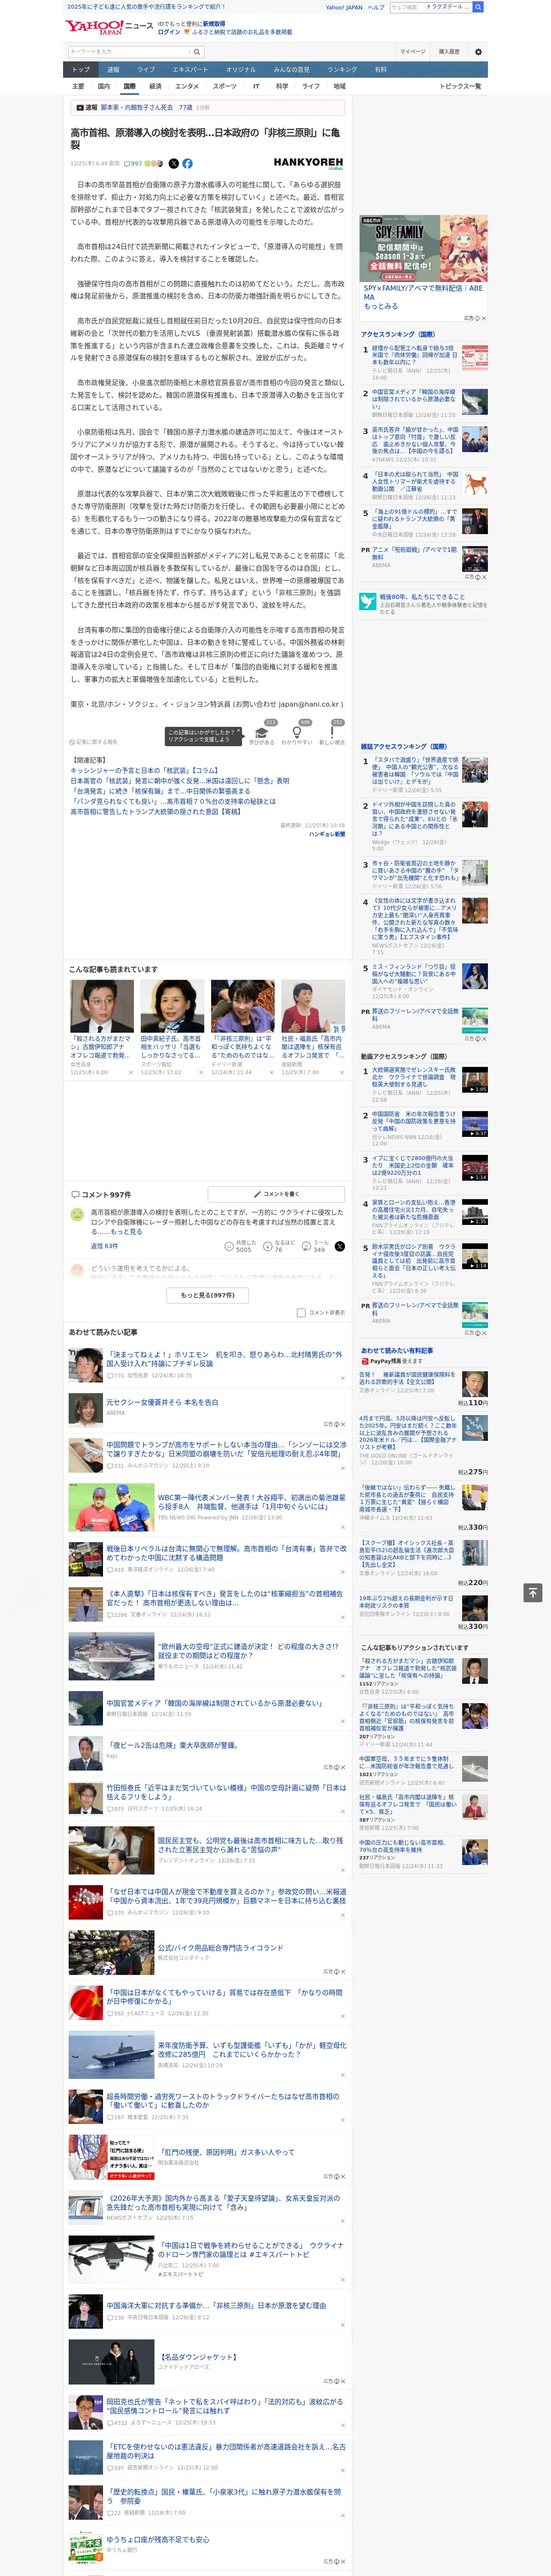Screen dimensions: 551x2576
Task: Click the コメントを書く button
Action: point(276,1194)
